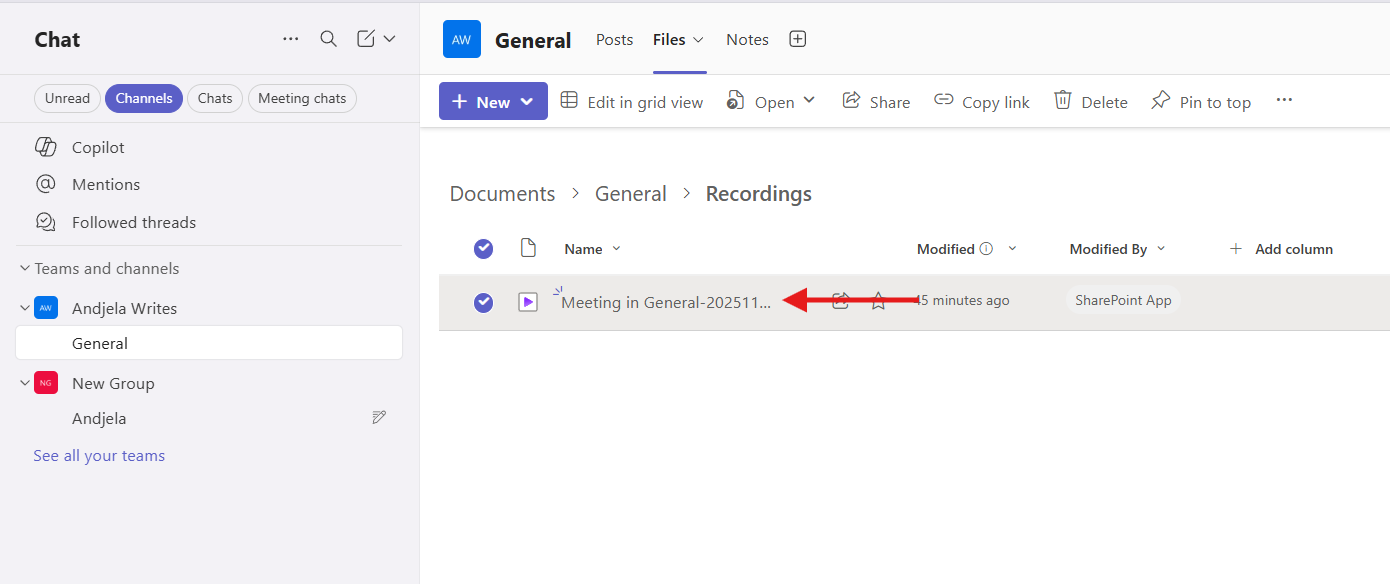Switch to the Posts tab
Screen dimensions: 1390x584
(614, 40)
